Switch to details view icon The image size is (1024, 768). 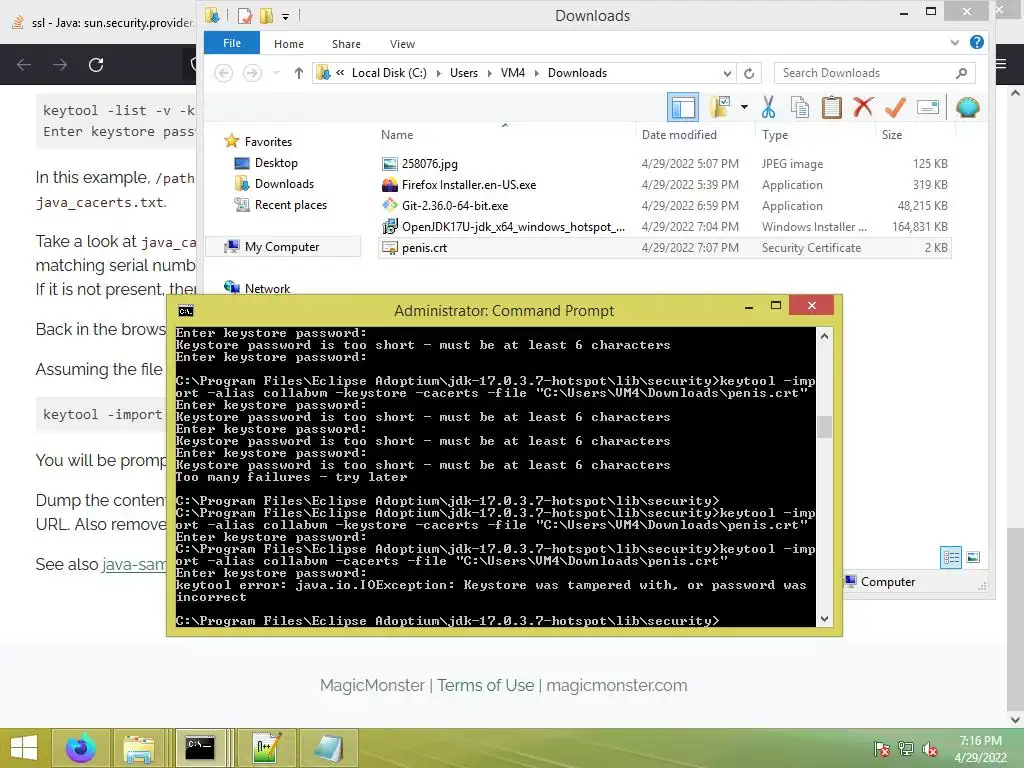pos(951,557)
